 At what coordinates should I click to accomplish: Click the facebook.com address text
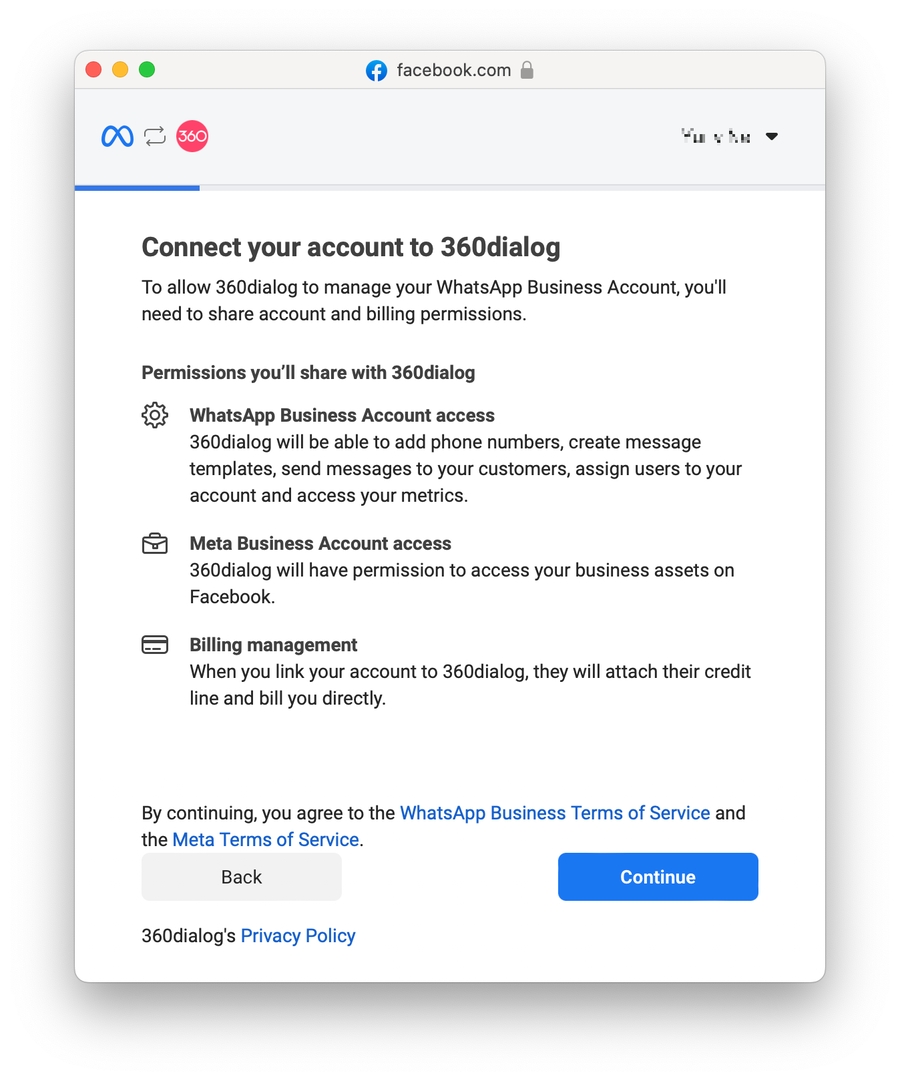[x=453, y=70]
